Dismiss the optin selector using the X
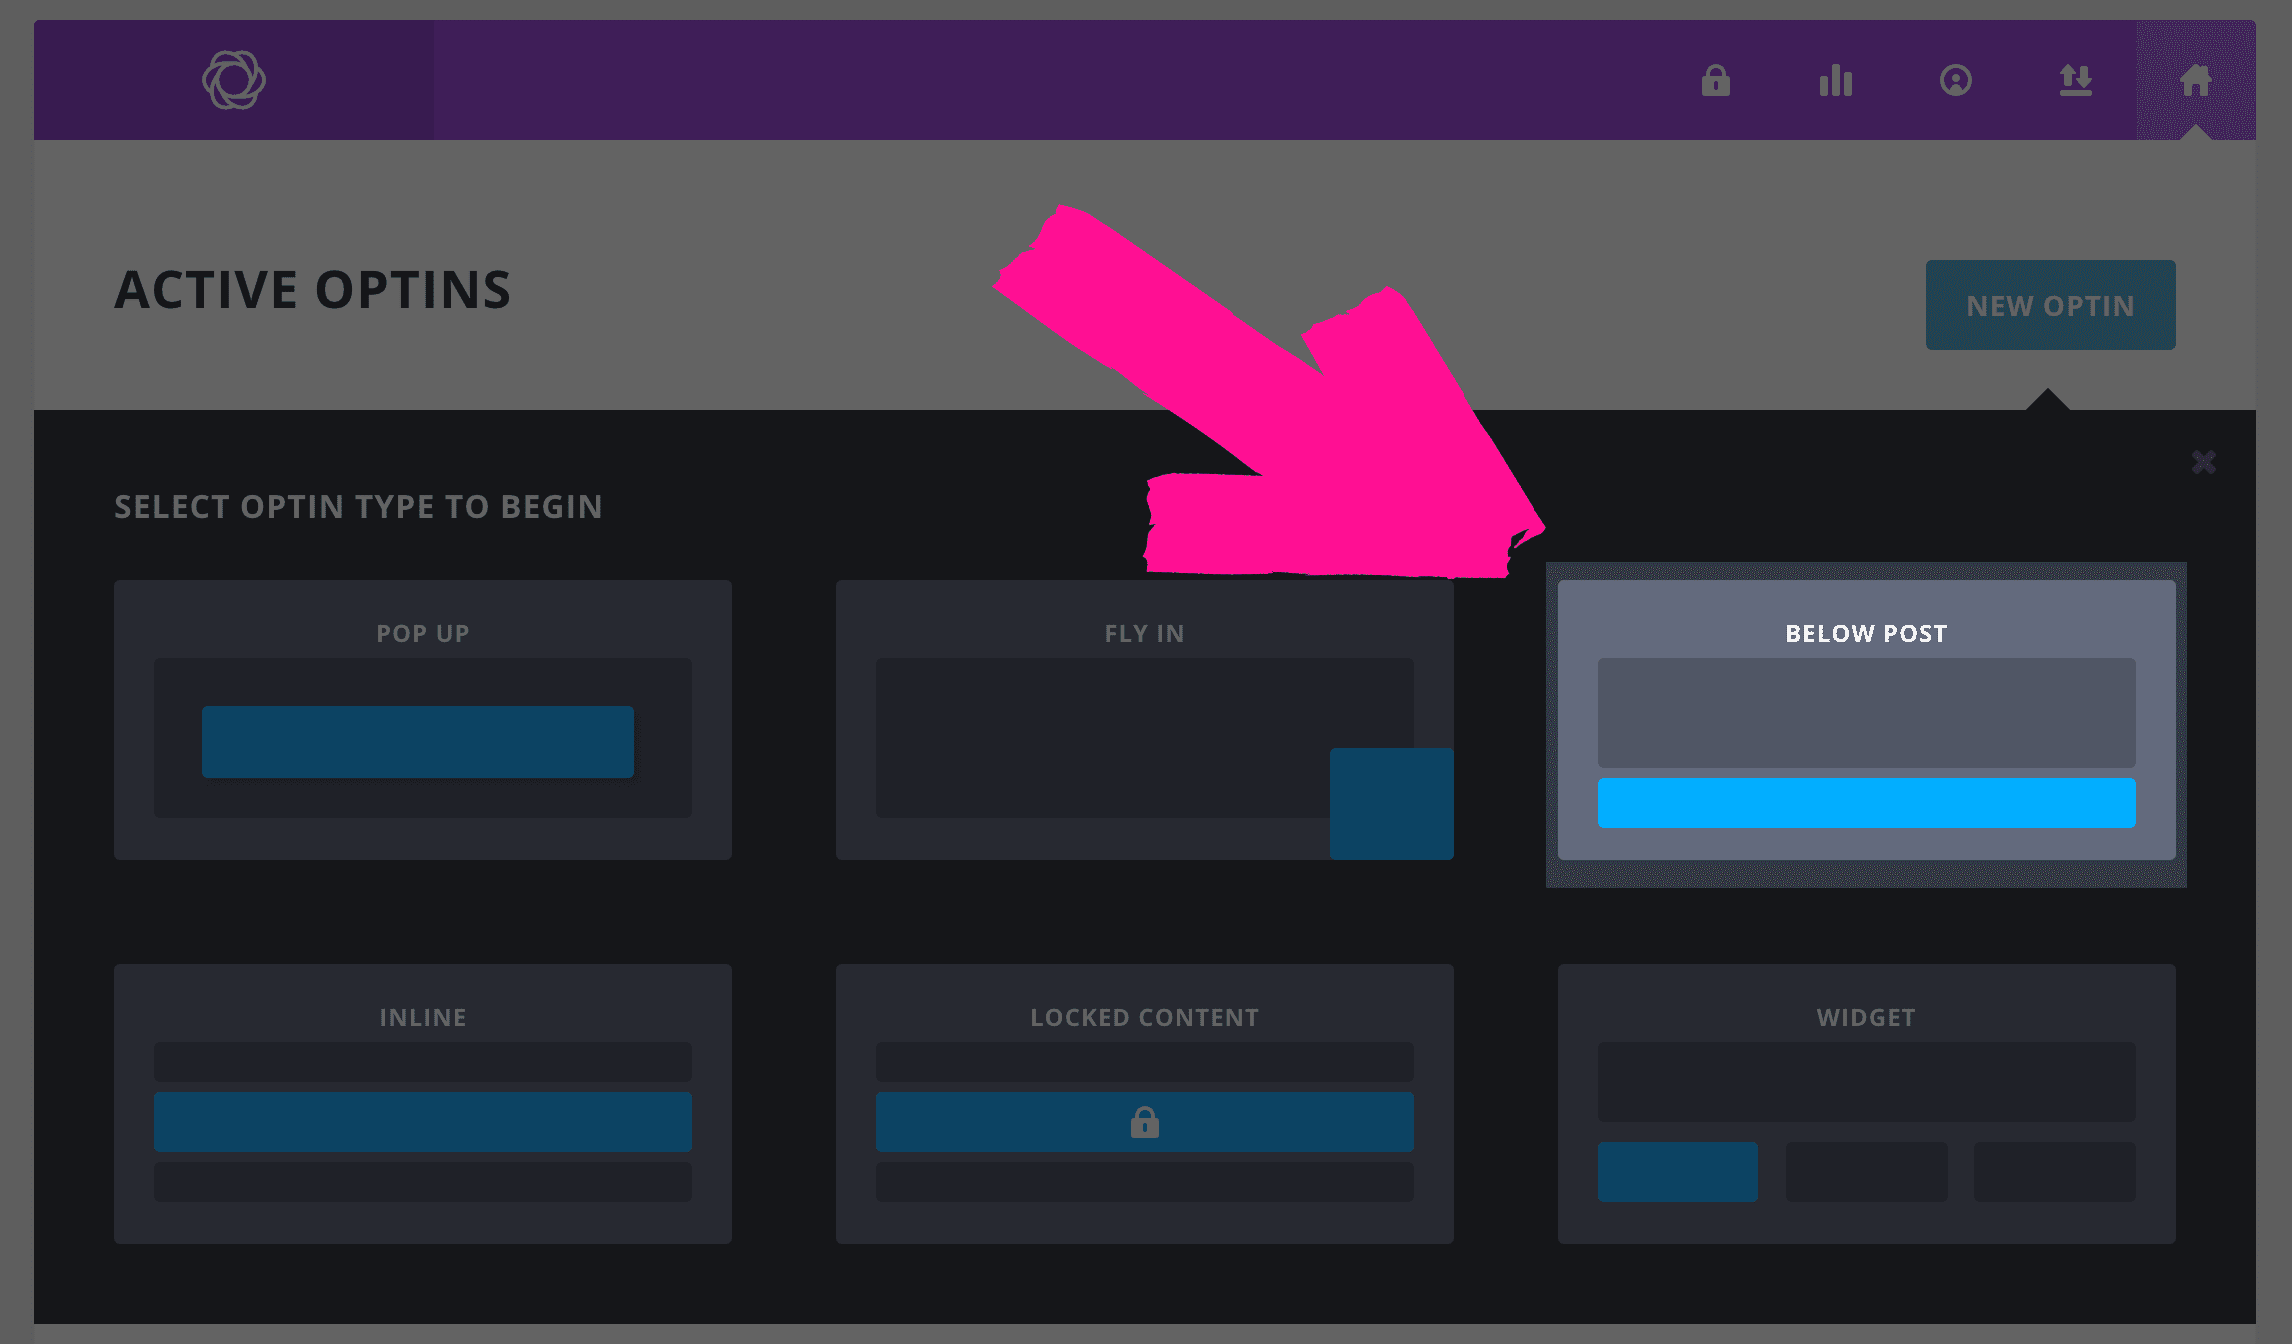 [2204, 462]
